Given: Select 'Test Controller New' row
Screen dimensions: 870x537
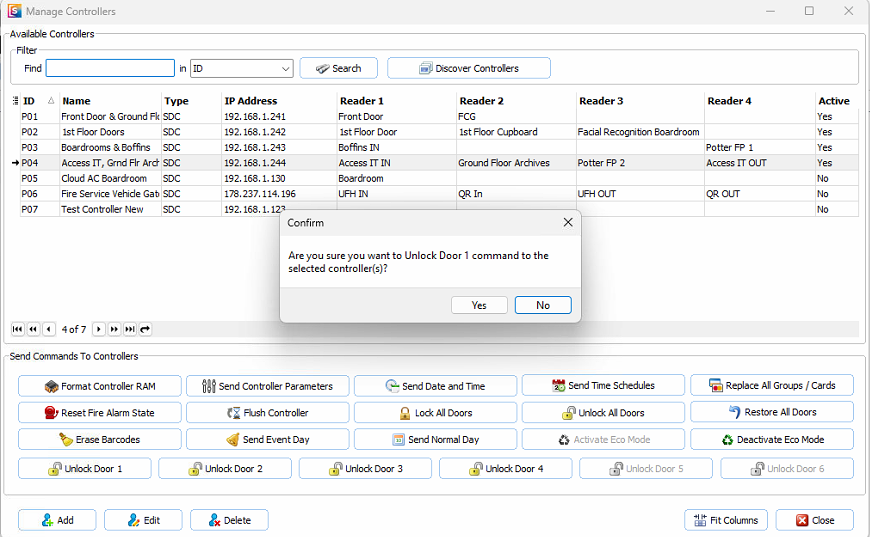Looking at the screenshot, I should click(x=439, y=210).
